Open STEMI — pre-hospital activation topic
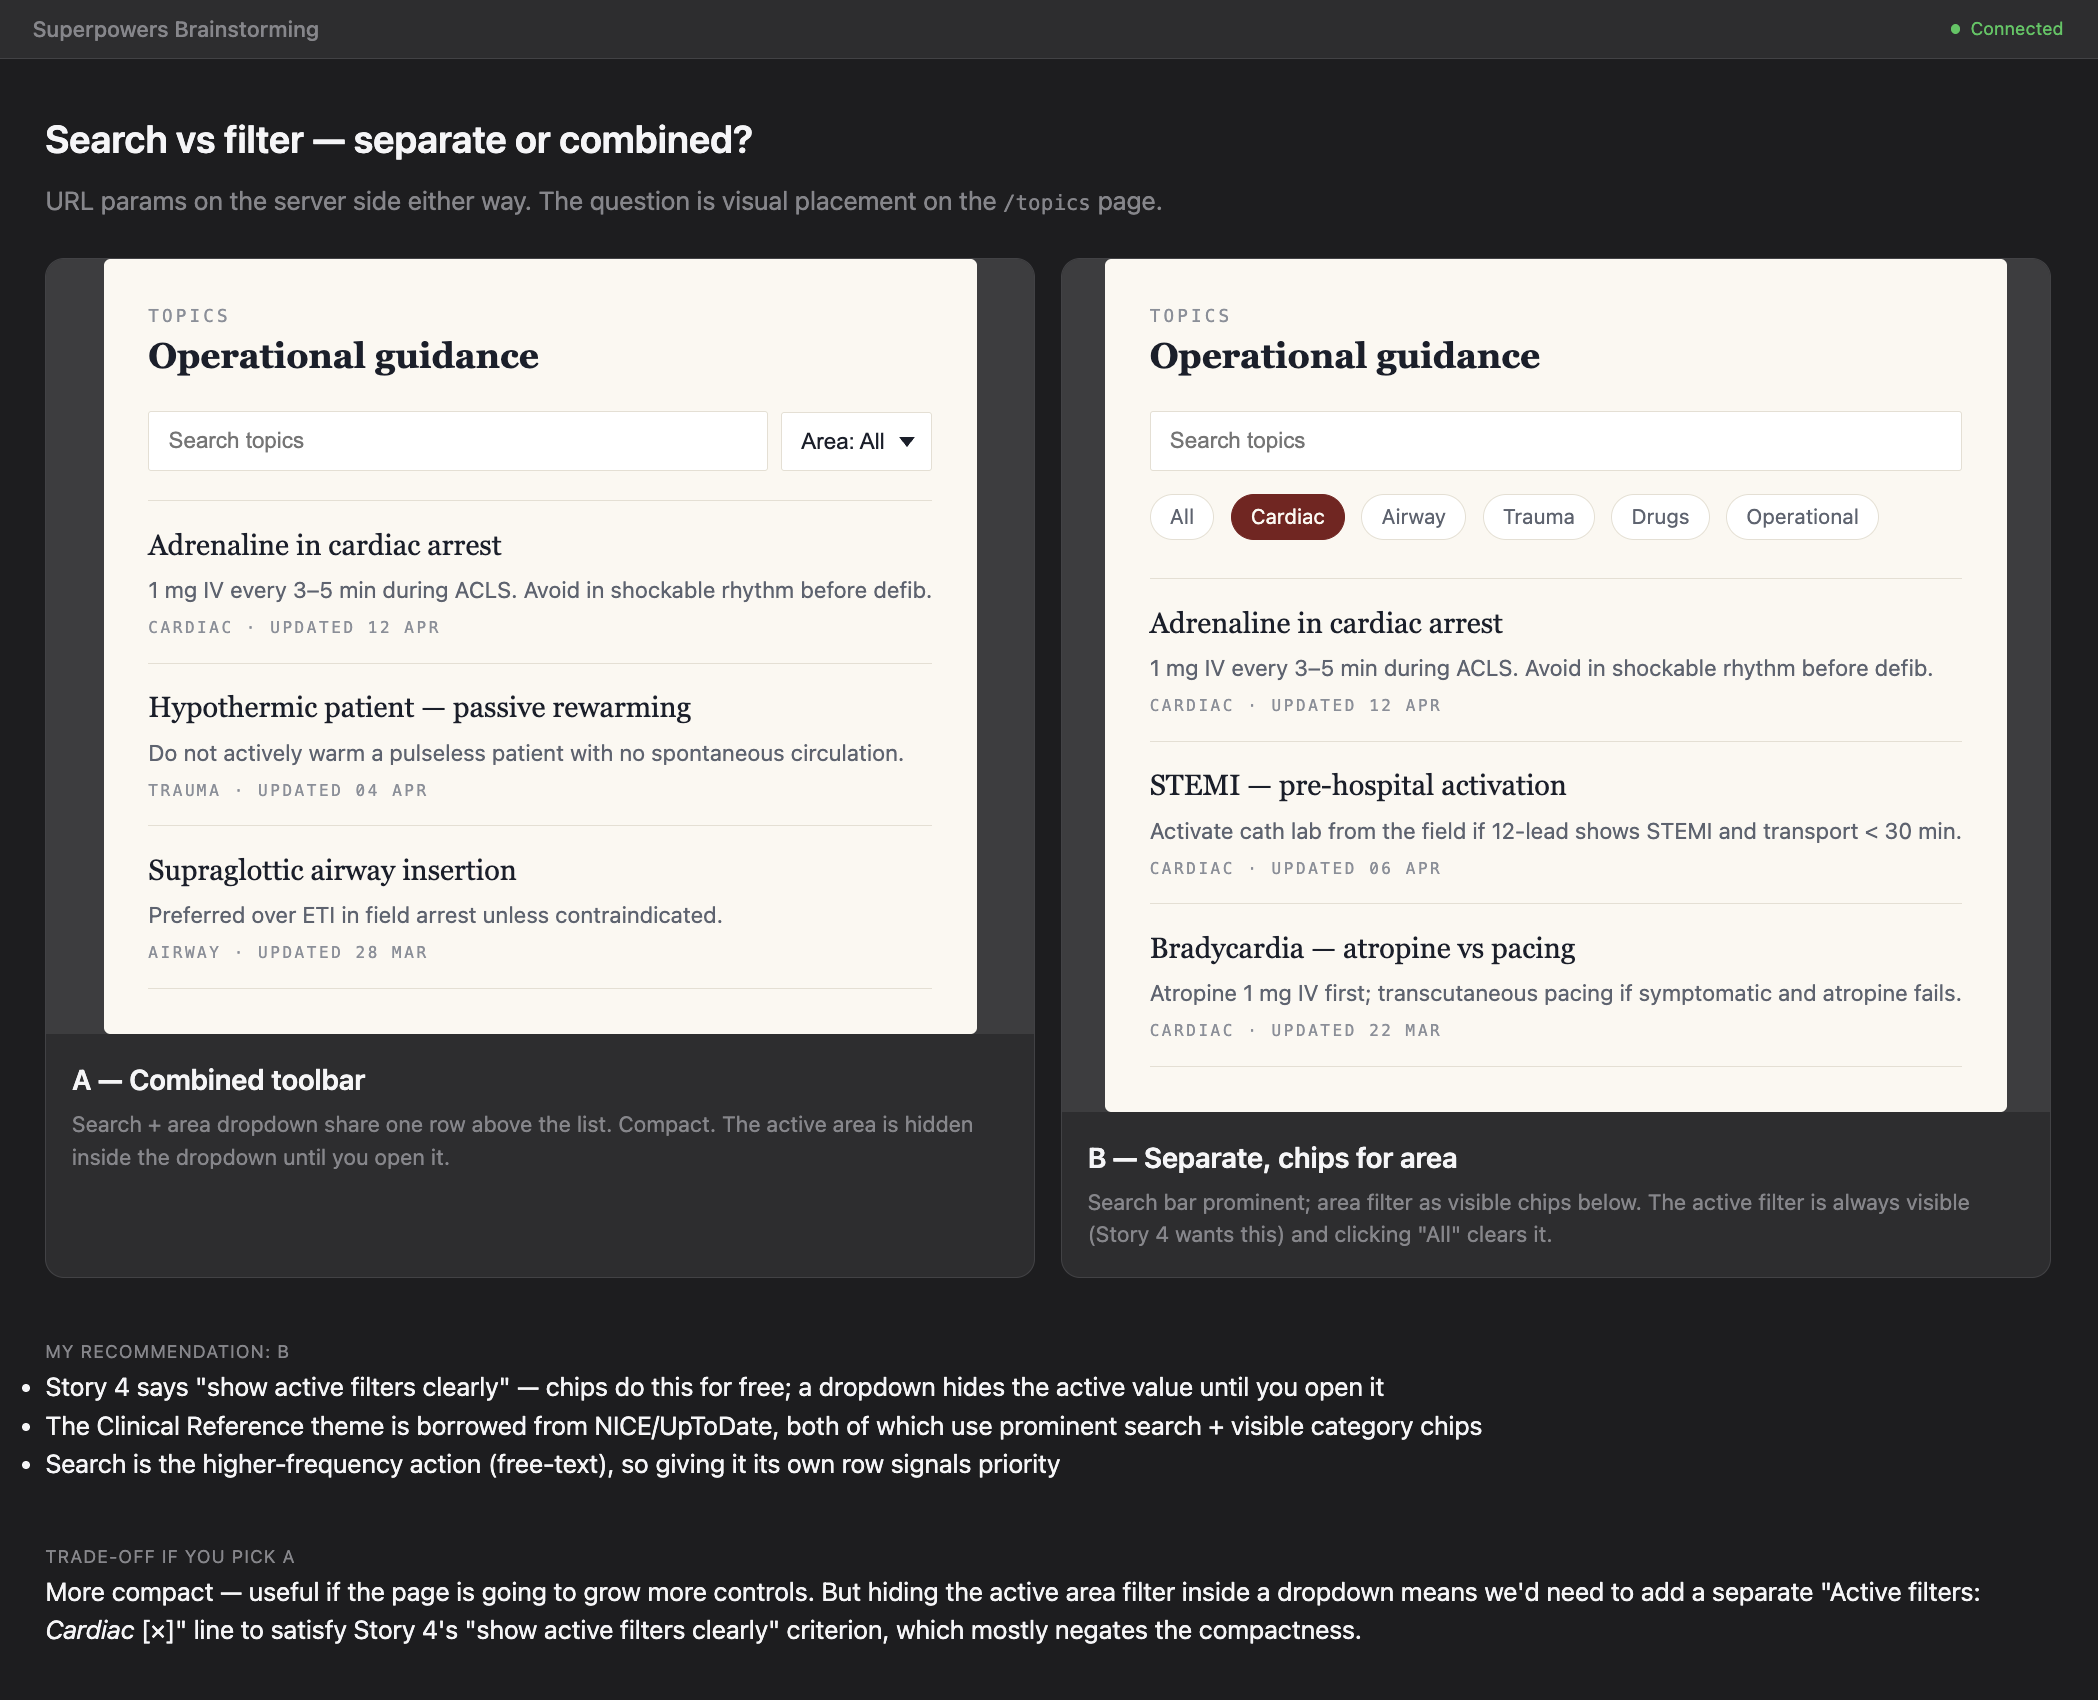This screenshot has width=2098, height=1700. 1358,785
